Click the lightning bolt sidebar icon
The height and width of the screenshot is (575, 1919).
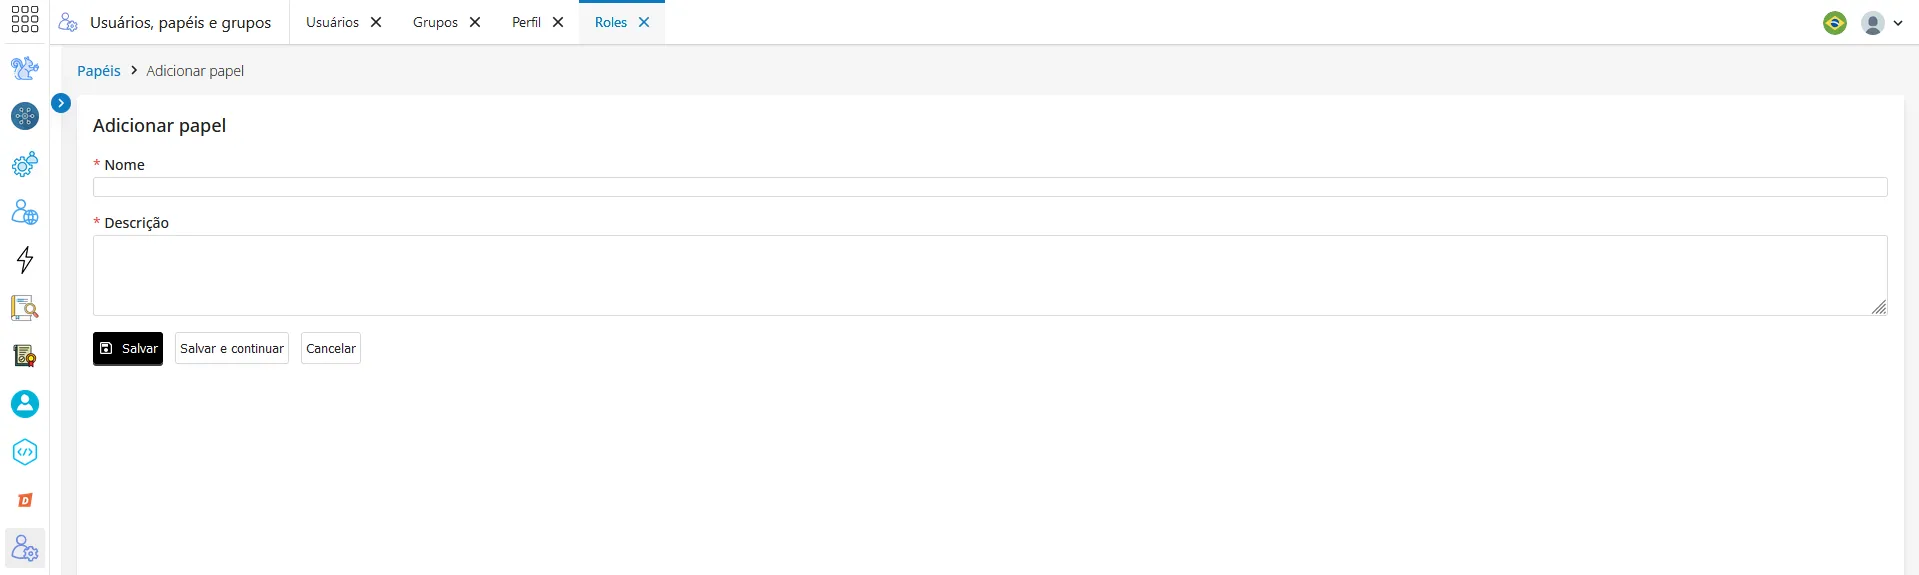point(25,260)
